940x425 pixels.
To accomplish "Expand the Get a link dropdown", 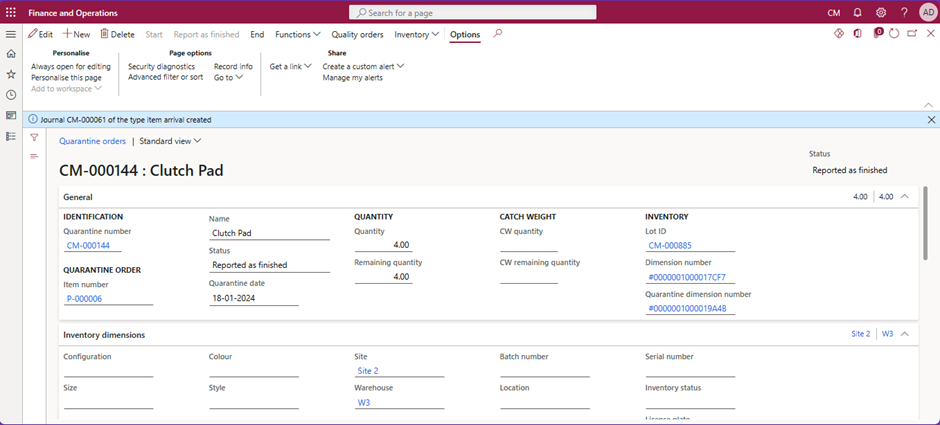I will (291, 67).
